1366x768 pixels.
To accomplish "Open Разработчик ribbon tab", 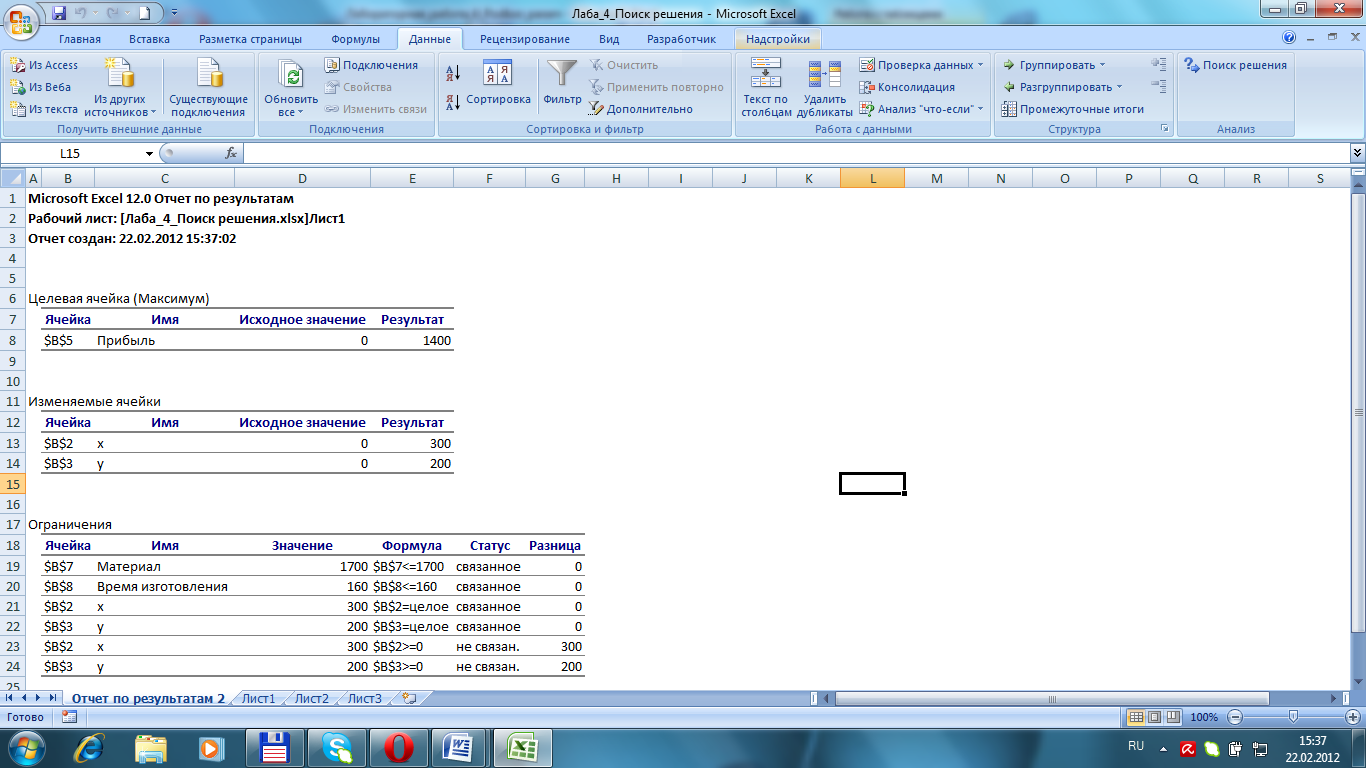I will coord(681,39).
